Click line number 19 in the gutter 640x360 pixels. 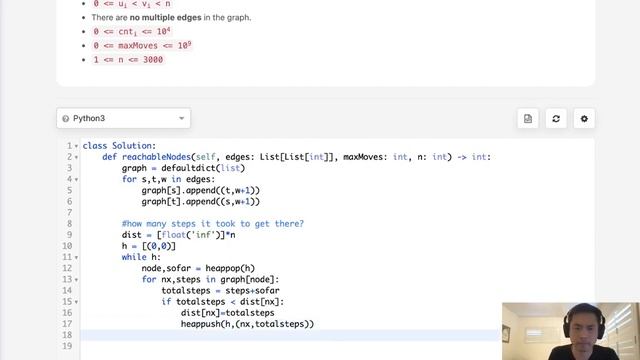(x=67, y=346)
